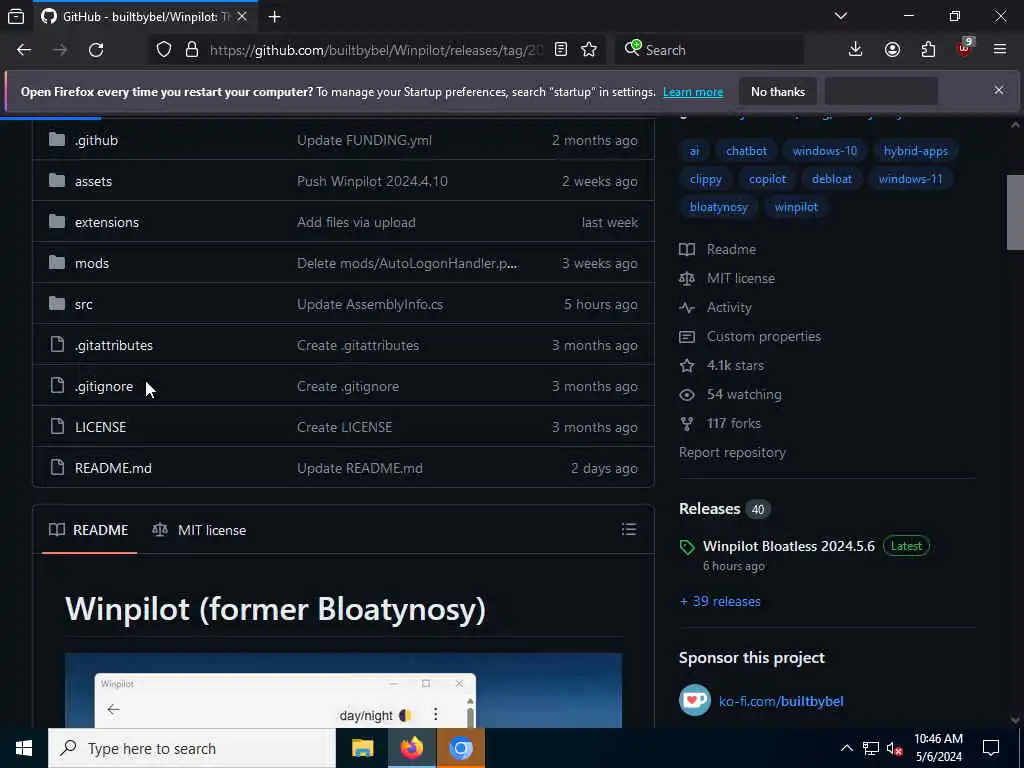Open commit 'Update FUNDING.yml'
1024x768 pixels.
coord(364,140)
